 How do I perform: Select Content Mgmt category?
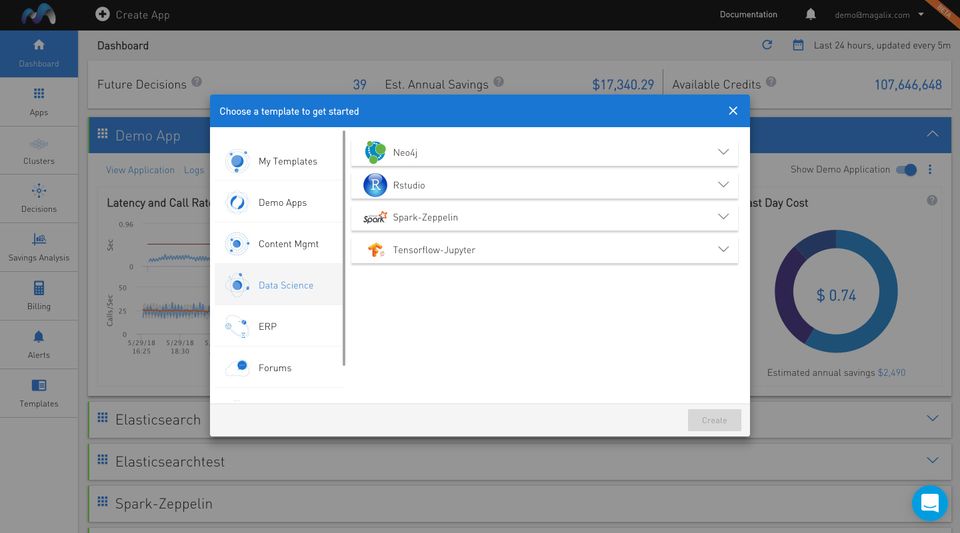coord(279,244)
